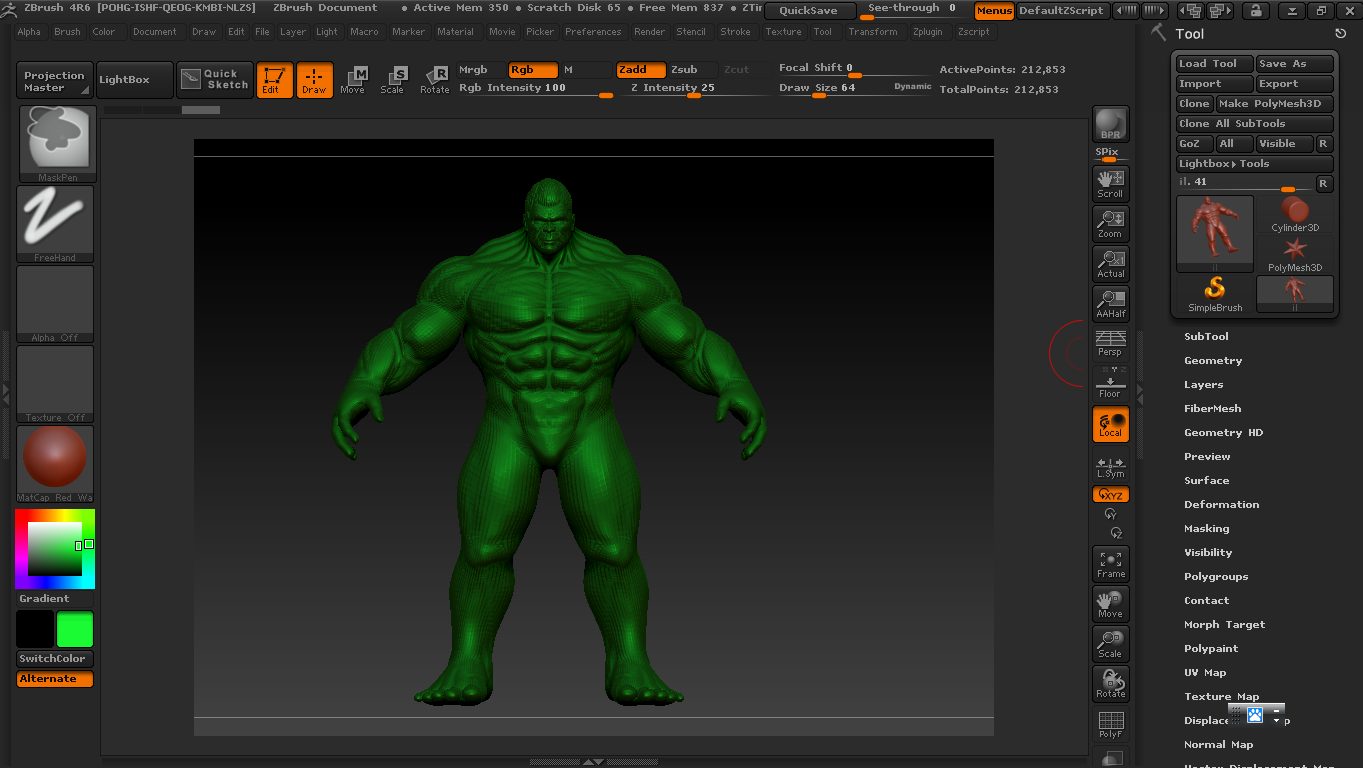Adjust the Z Intensity slider
The height and width of the screenshot is (768, 1363).
point(692,89)
